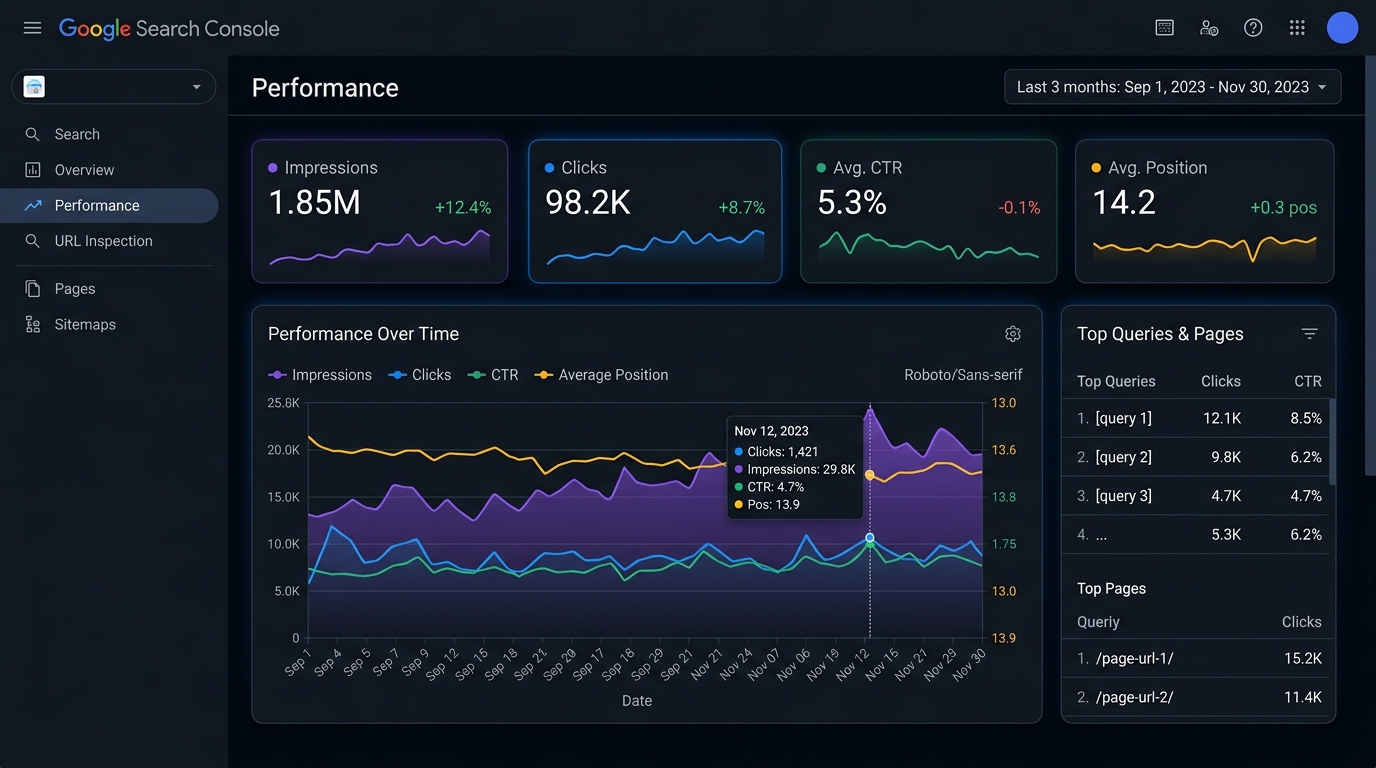Image resolution: width=1376 pixels, height=768 pixels.
Task: Toggle the Impressions metric card
Action: (380, 211)
